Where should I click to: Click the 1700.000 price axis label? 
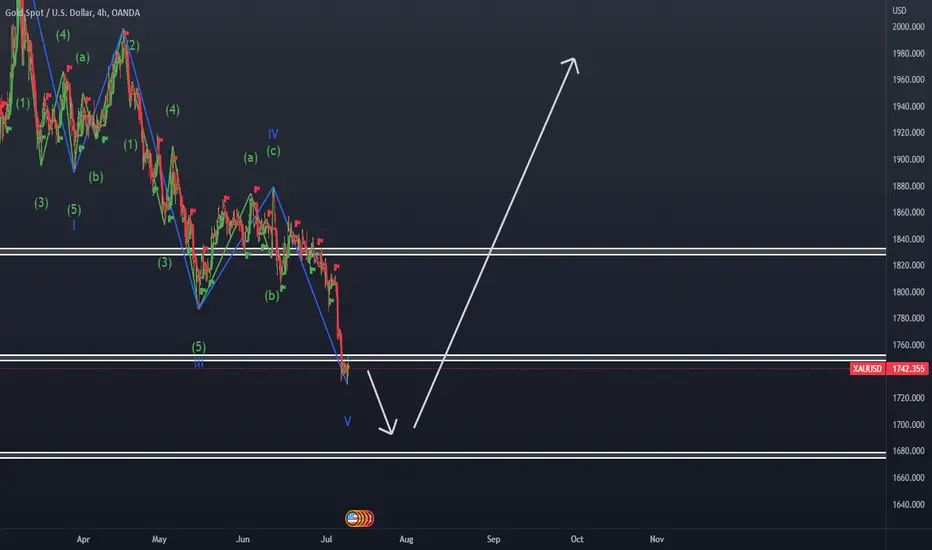[908, 425]
